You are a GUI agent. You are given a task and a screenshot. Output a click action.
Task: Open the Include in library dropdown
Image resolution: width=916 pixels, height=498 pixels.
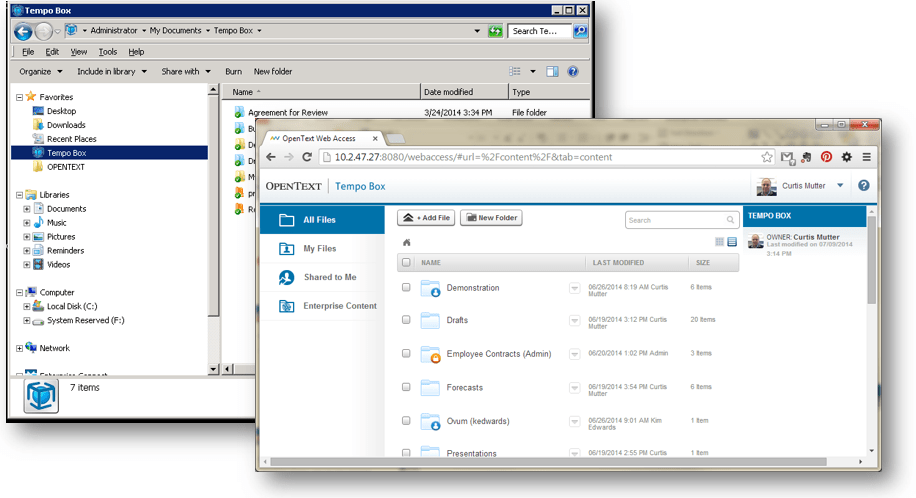(x=112, y=71)
